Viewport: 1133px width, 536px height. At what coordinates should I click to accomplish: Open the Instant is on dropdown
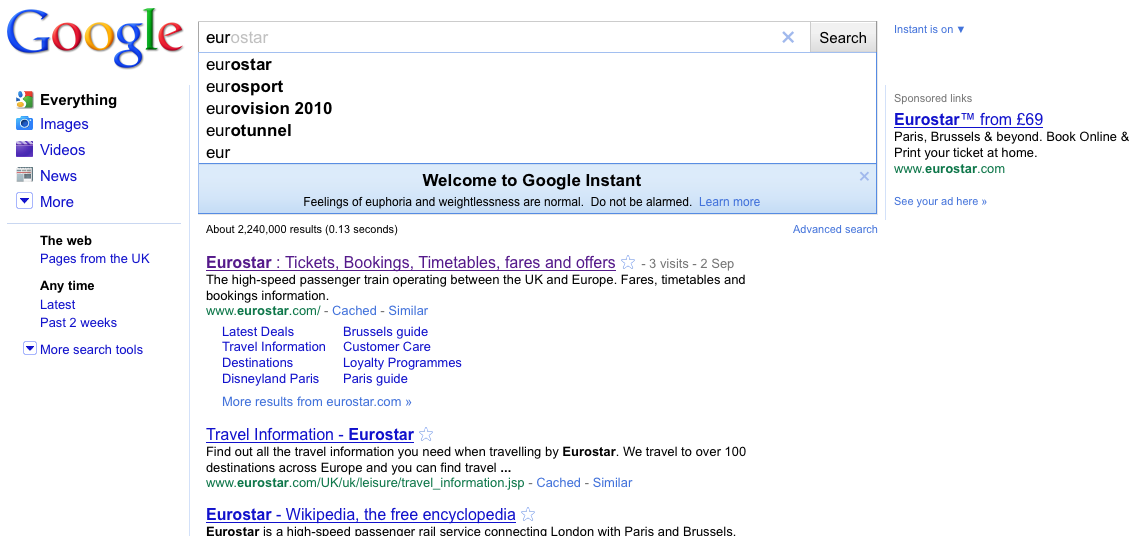point(929,30)
